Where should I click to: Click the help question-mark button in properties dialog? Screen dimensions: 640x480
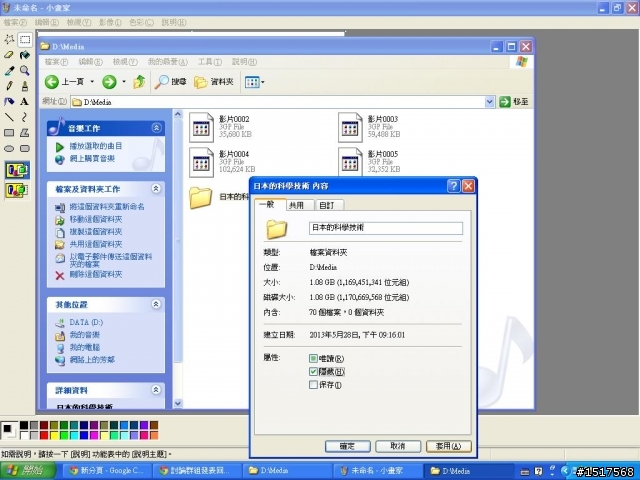[x=453, y=186]
